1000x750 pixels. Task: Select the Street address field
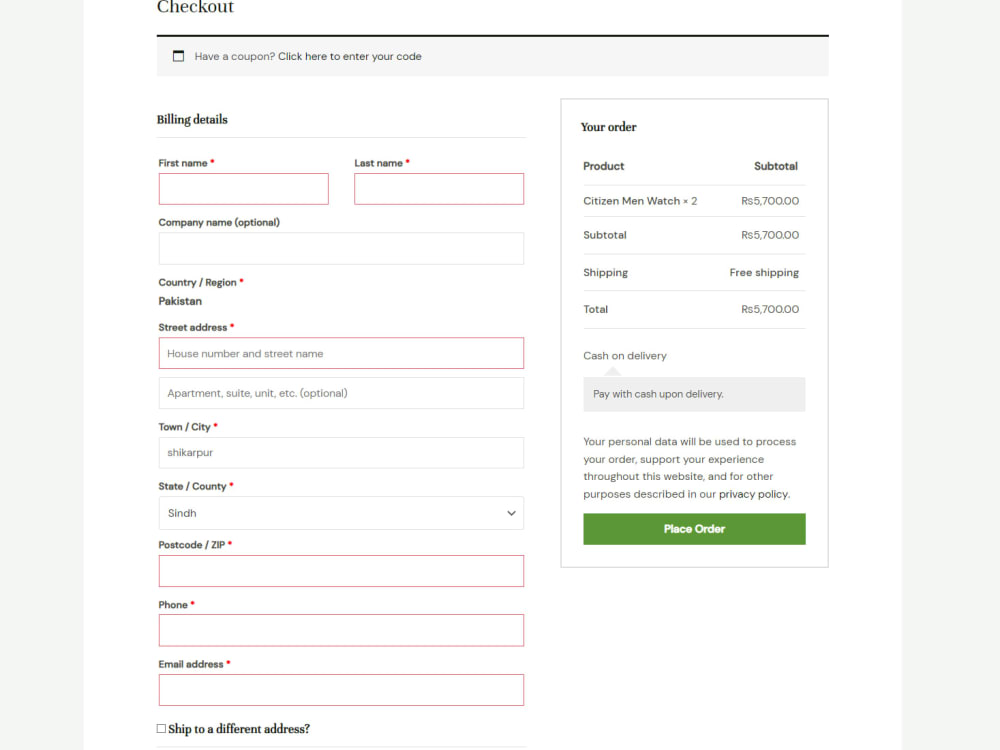pos(341,353)
